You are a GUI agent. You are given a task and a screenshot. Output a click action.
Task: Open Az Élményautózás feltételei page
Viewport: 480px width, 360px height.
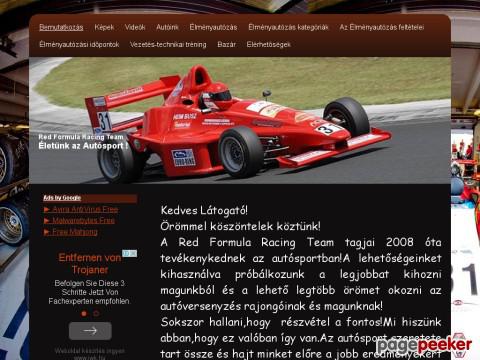click(382, 27)
